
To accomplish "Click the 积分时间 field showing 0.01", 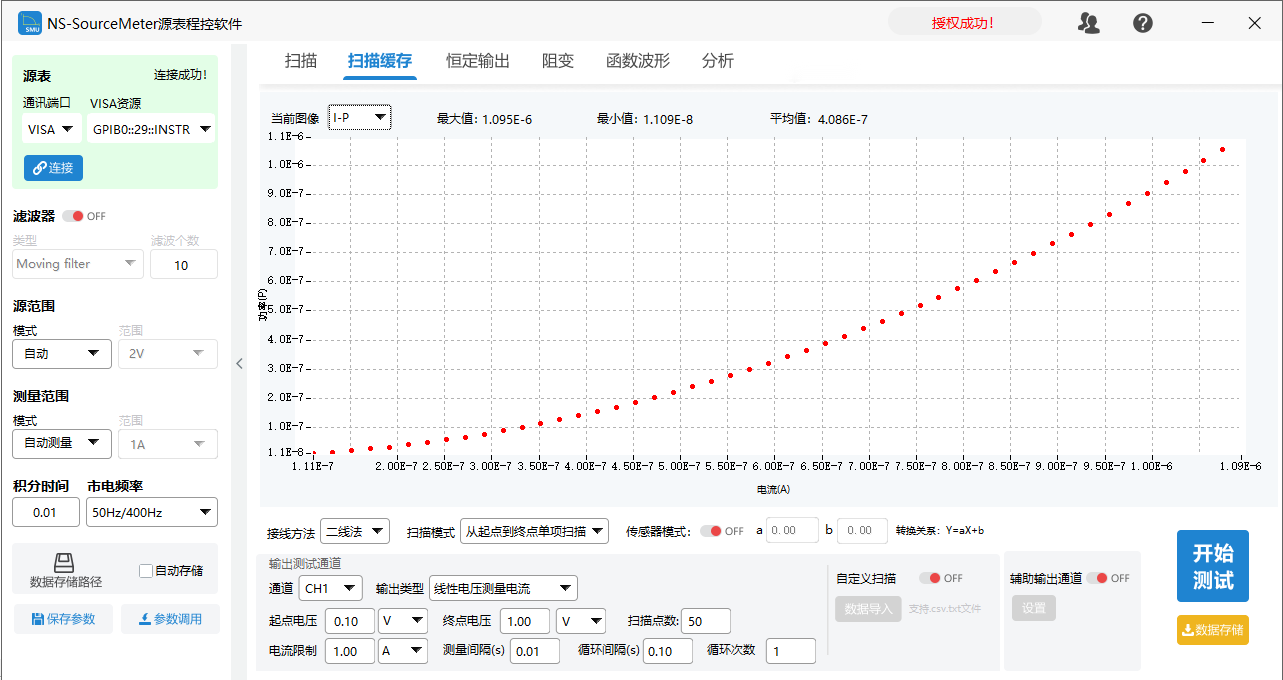I will pyautogui.click(x=46, y=512).
